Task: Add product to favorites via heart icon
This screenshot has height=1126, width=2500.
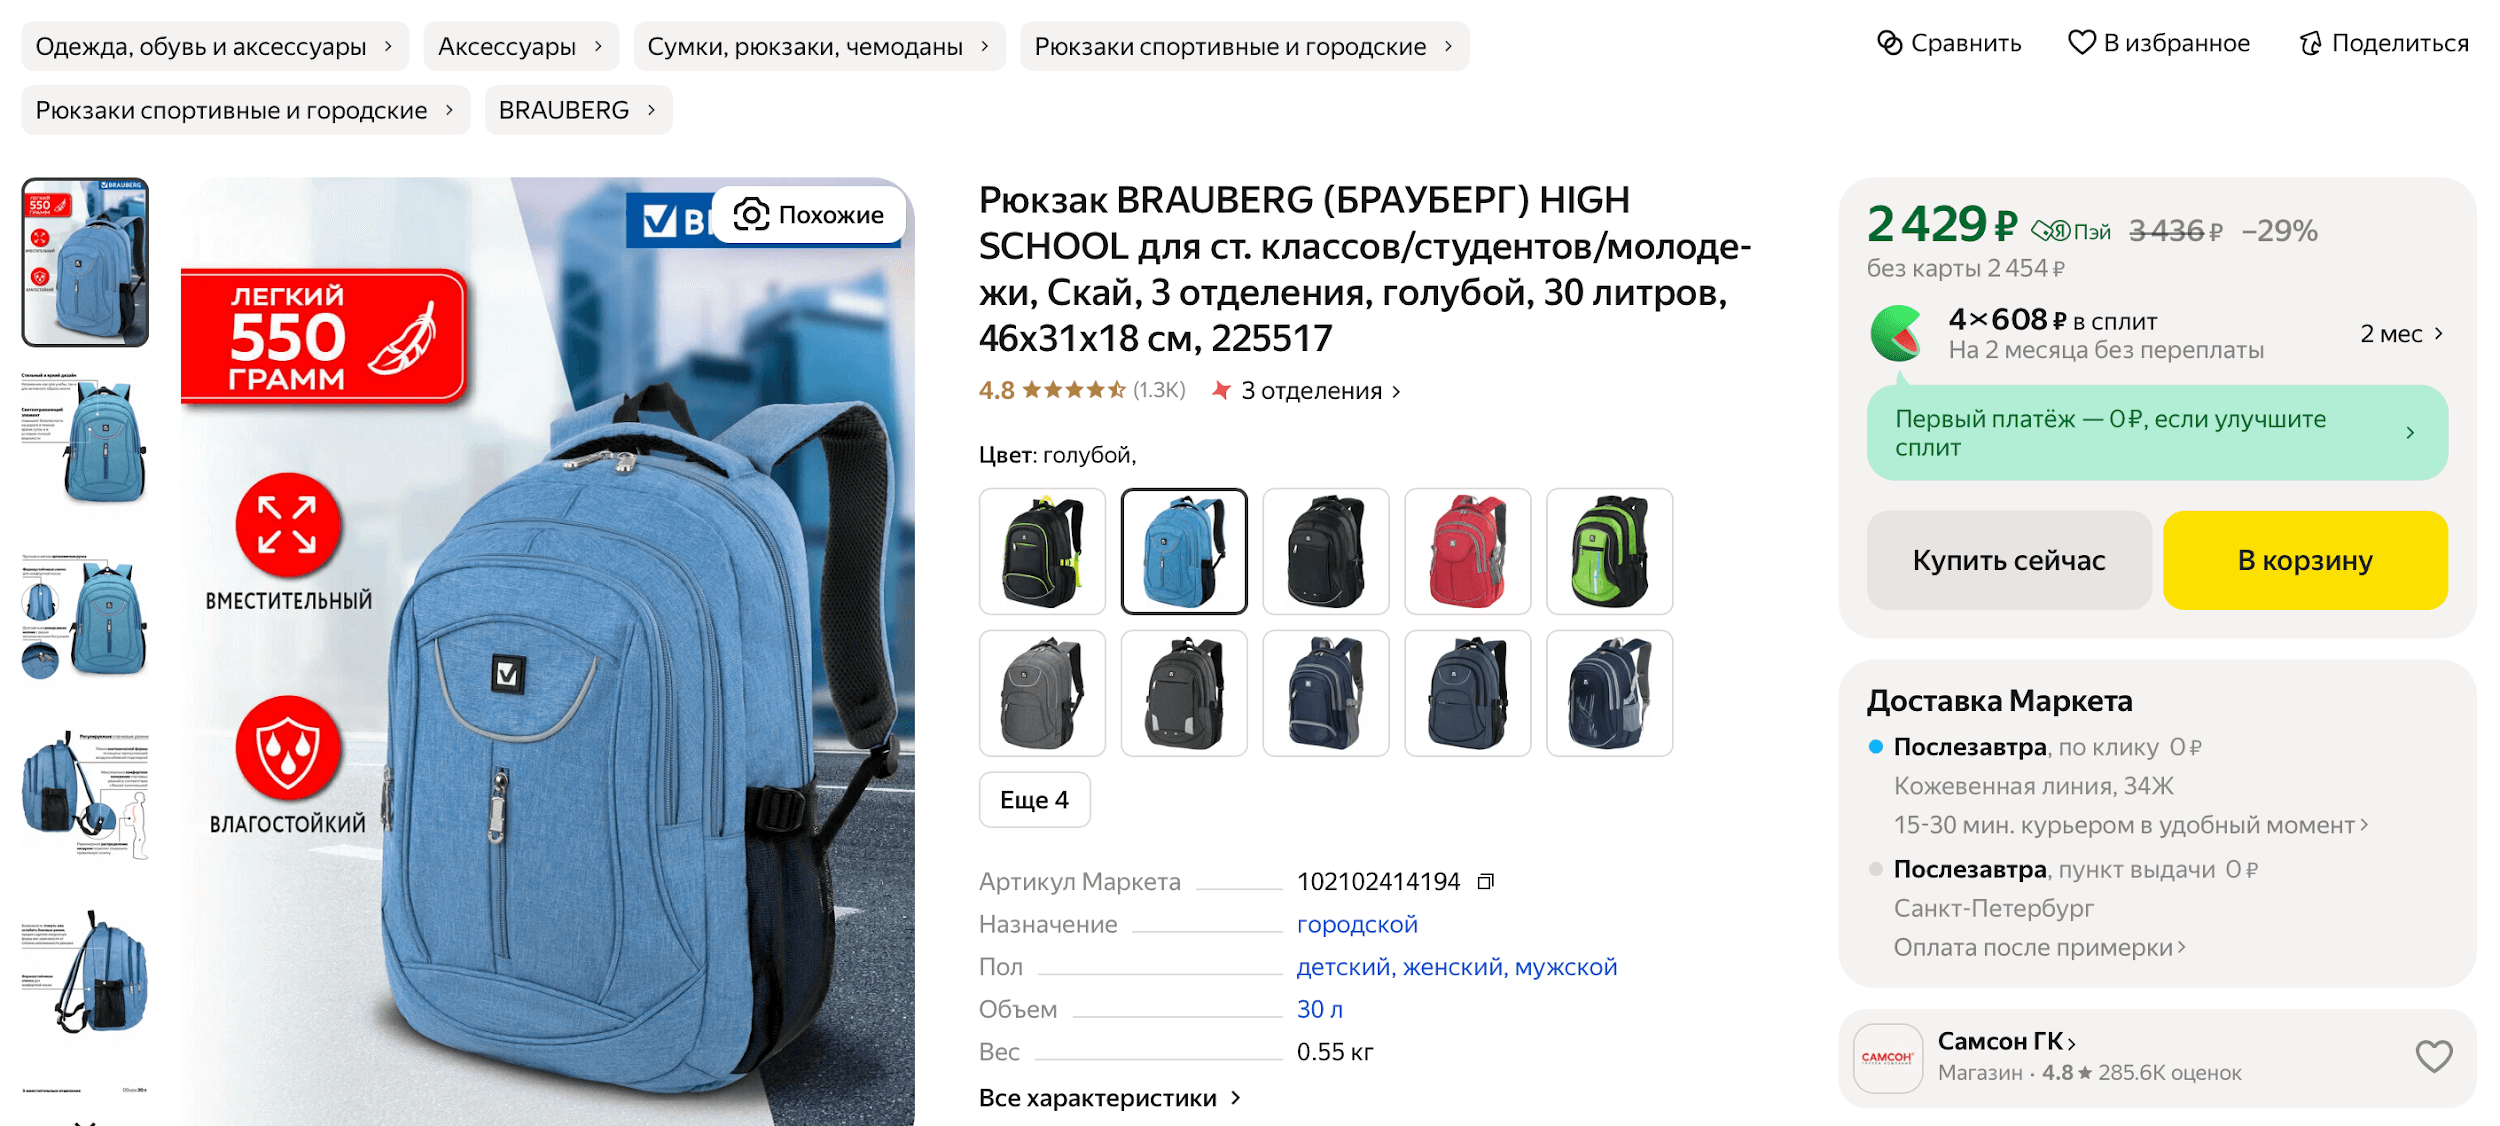Action: pyautogui.click(x=2081, y=43)
